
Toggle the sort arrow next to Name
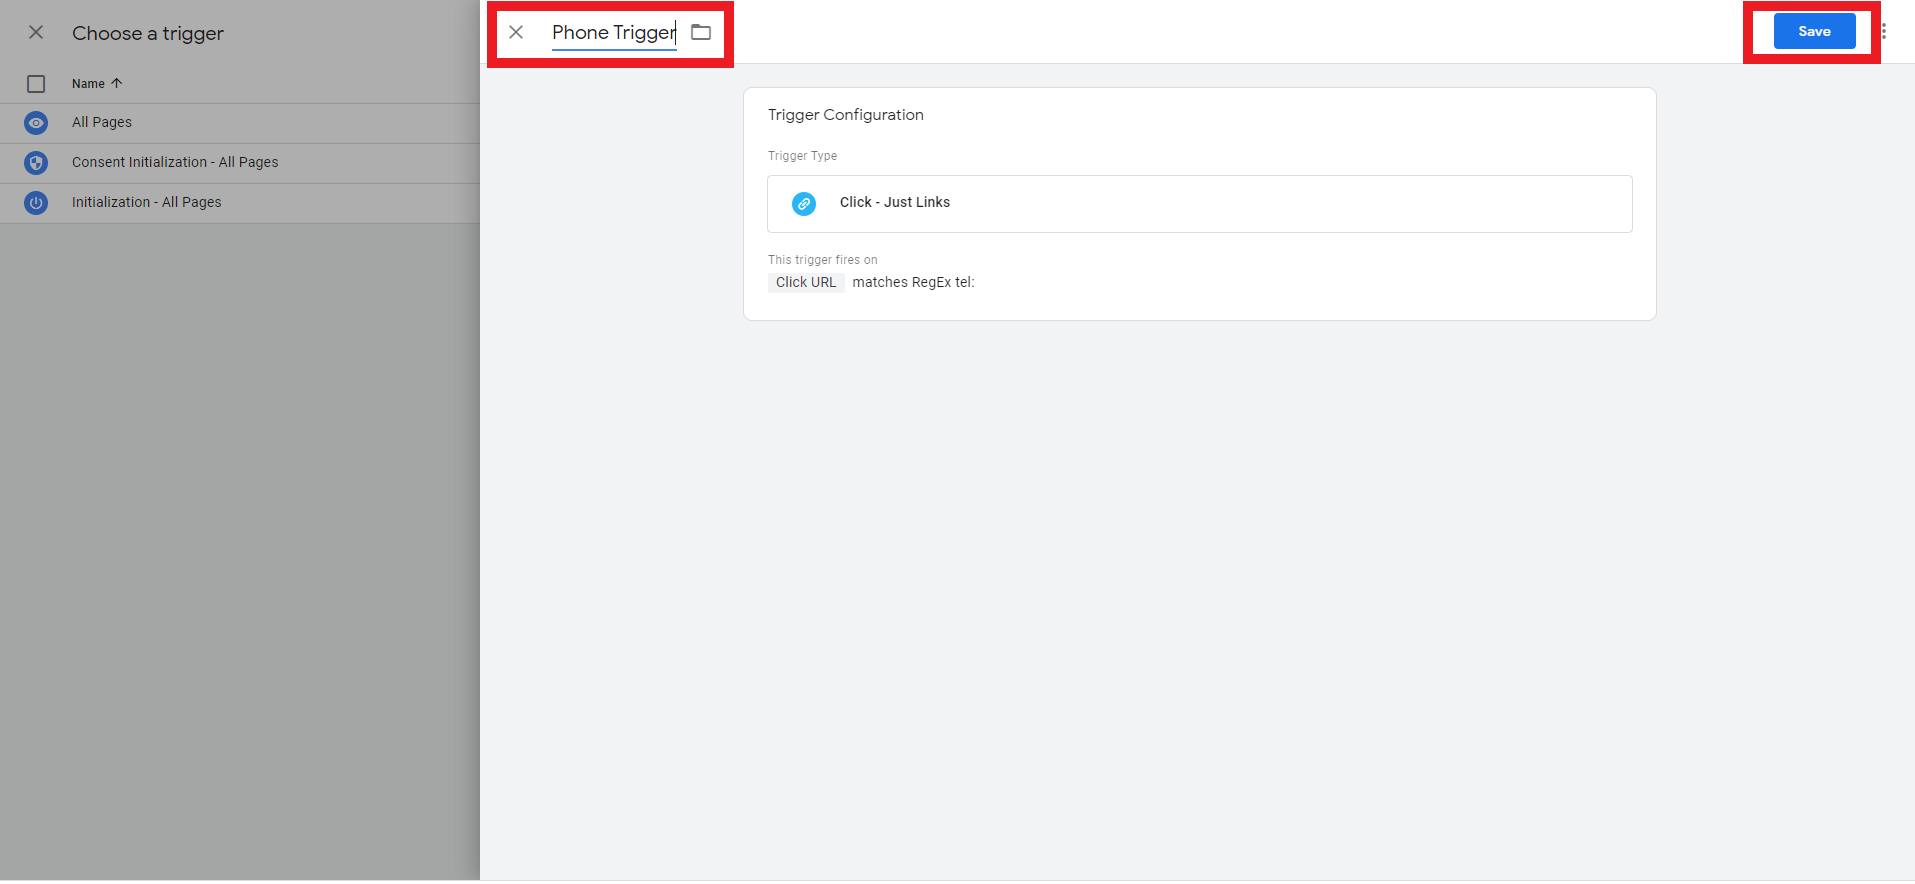tap(117, 83)
